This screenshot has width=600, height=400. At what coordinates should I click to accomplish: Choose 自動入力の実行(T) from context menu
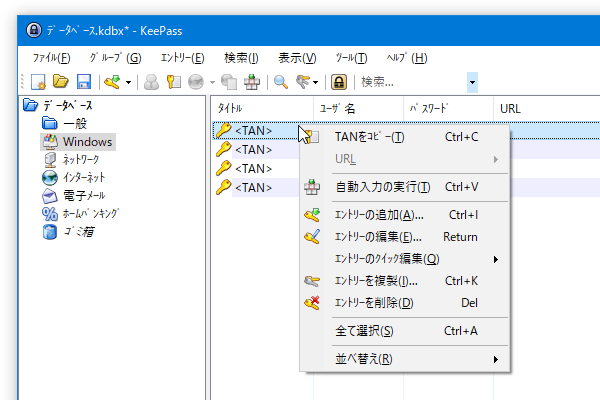(x=405, y=187)
